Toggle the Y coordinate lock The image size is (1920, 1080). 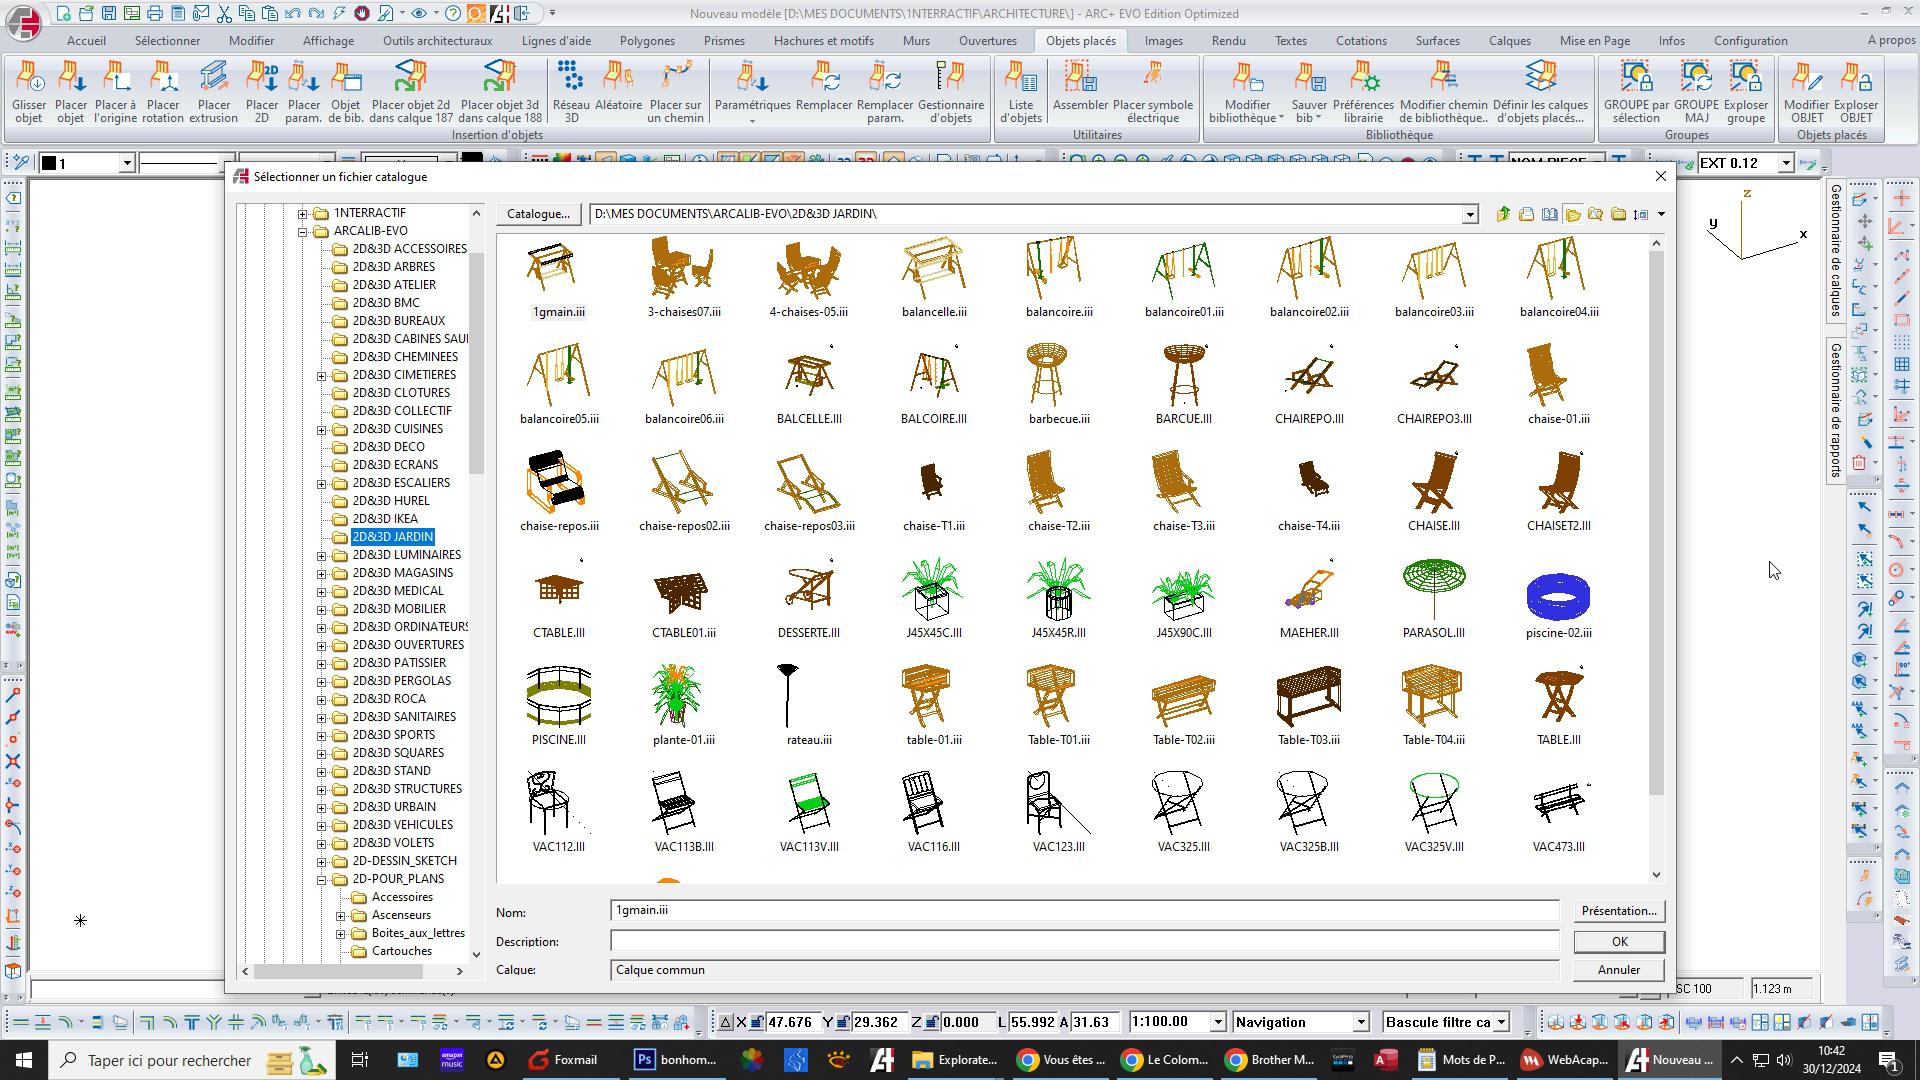[843, 1022]
